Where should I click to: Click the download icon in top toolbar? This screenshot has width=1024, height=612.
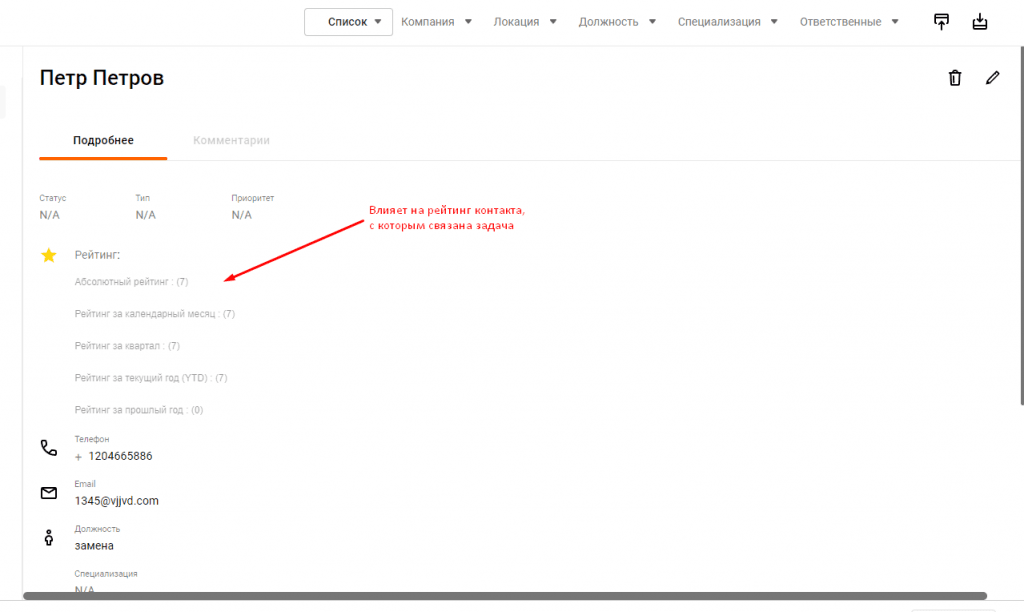tap(980, 22)
